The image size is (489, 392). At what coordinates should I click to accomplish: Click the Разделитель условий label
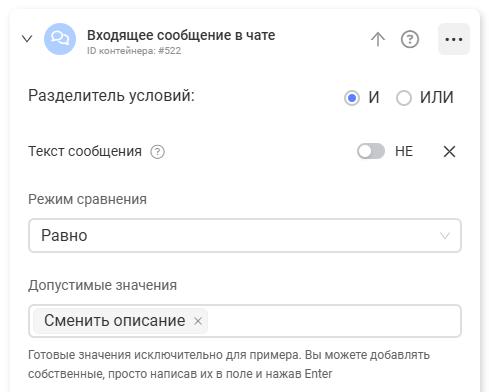coord(111,96)
